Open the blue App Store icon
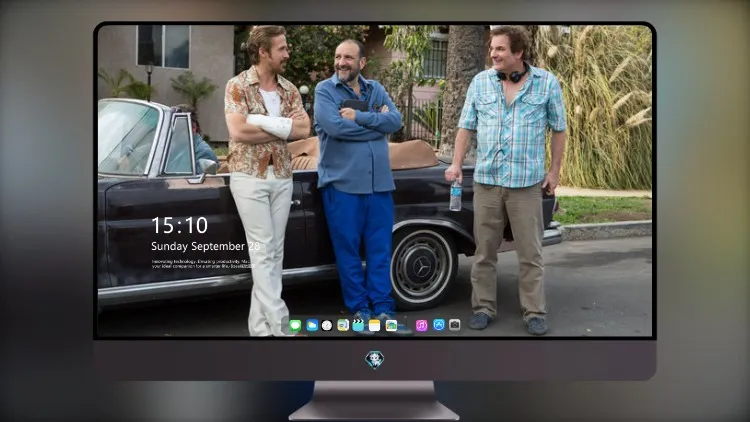The height and width of the screenshot is (422, 750). 439,325
